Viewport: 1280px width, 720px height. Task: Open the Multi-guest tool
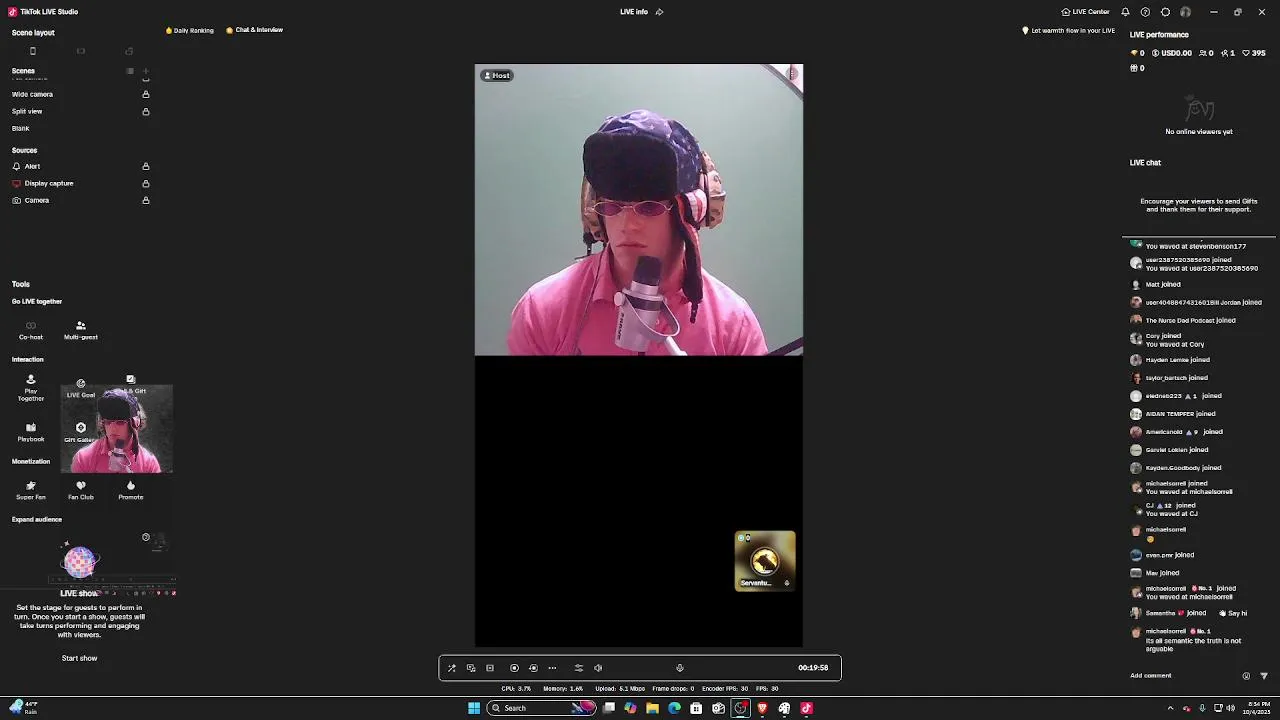81,330
